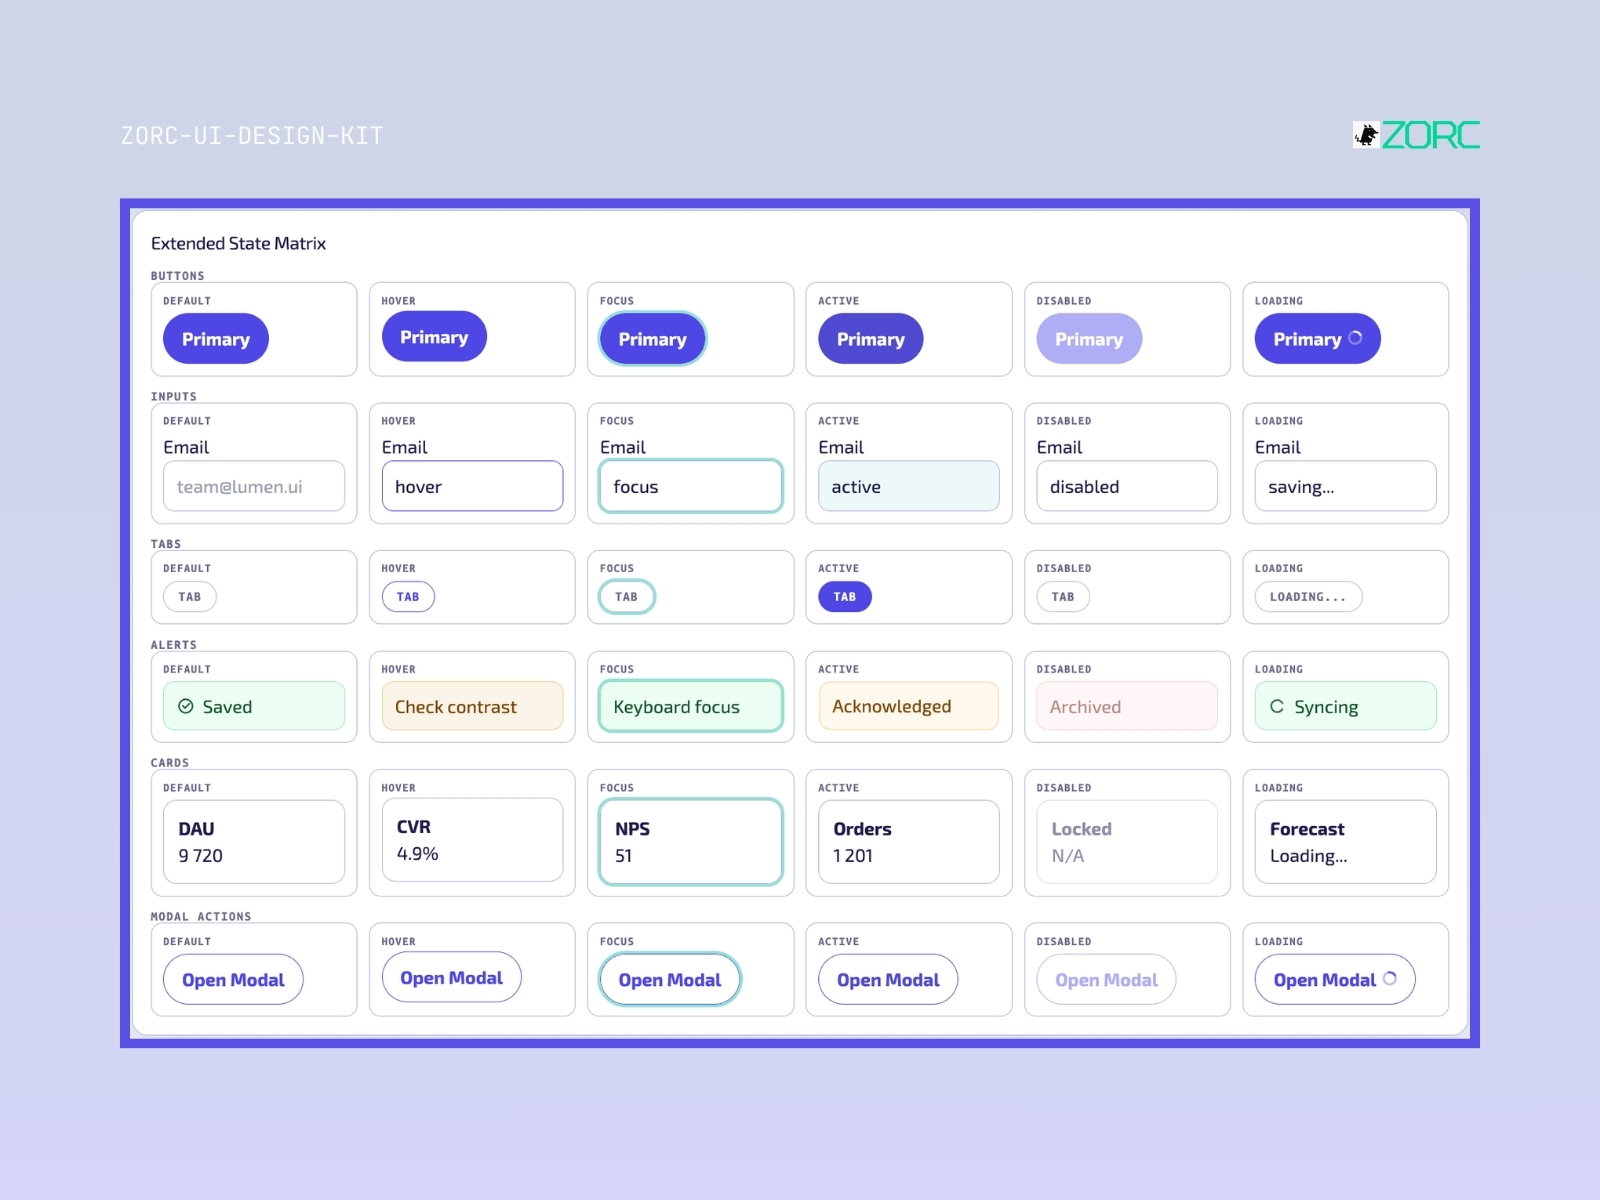Click the focus-state Primary button

pos(652,339)
